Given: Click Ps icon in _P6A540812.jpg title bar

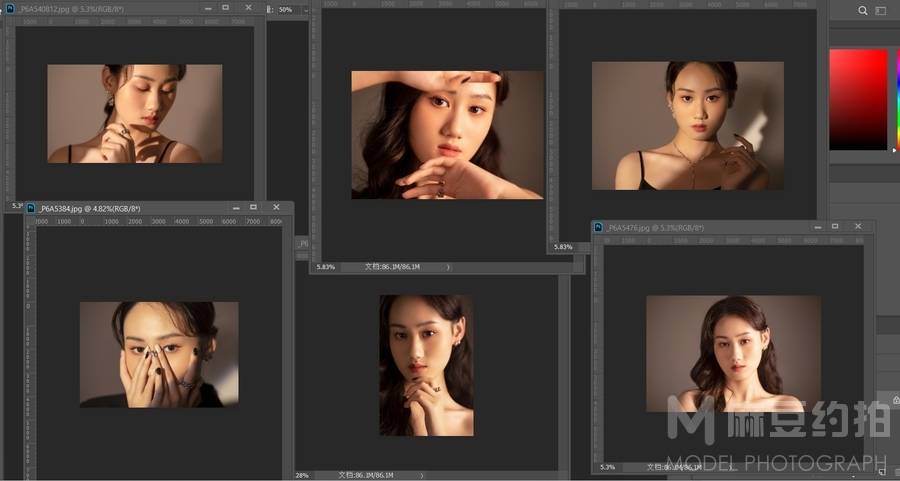Looking at the screenshot, I should (10, 8).
